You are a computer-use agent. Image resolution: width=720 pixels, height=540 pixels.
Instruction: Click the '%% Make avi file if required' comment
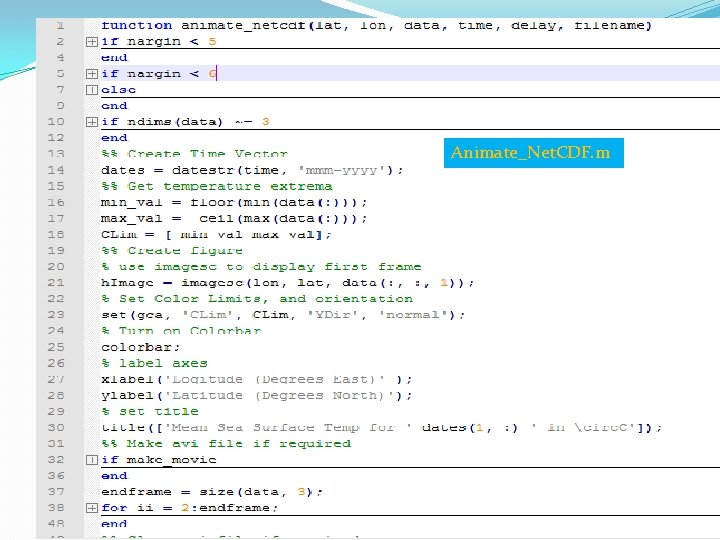[226, 444]
